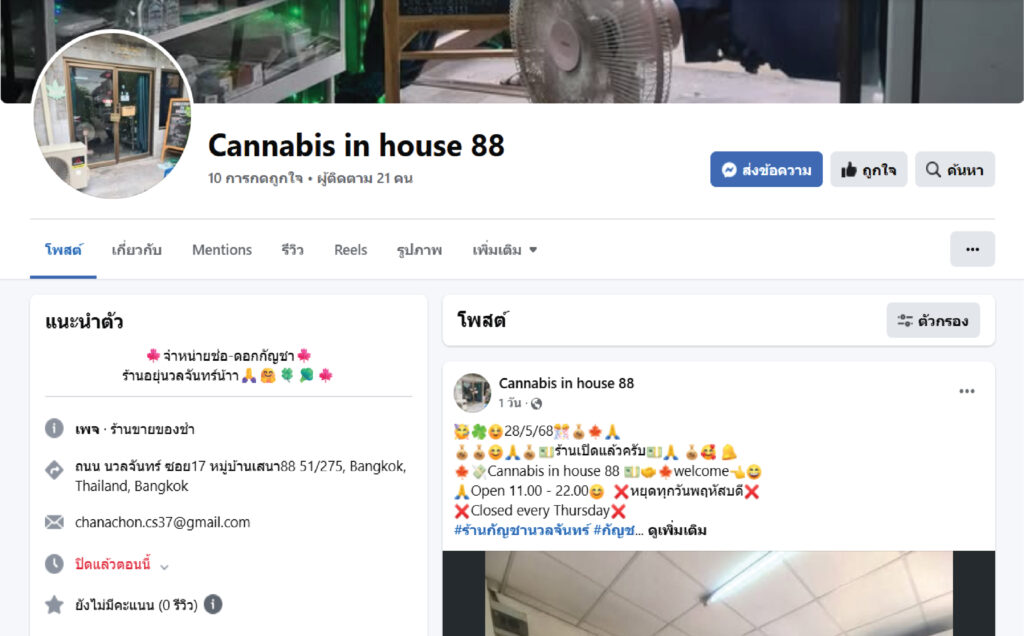Click the Messenger send message button
The width and height of the screenshot is (1024, 636).
pos(766,170)
